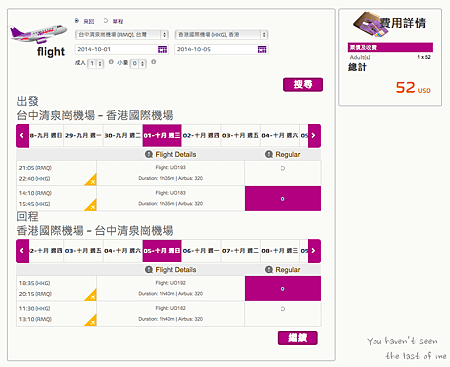The image size is (450, 367).
Task: Click the magnifier icon beside return Flight Details
Action: (149, 270)
